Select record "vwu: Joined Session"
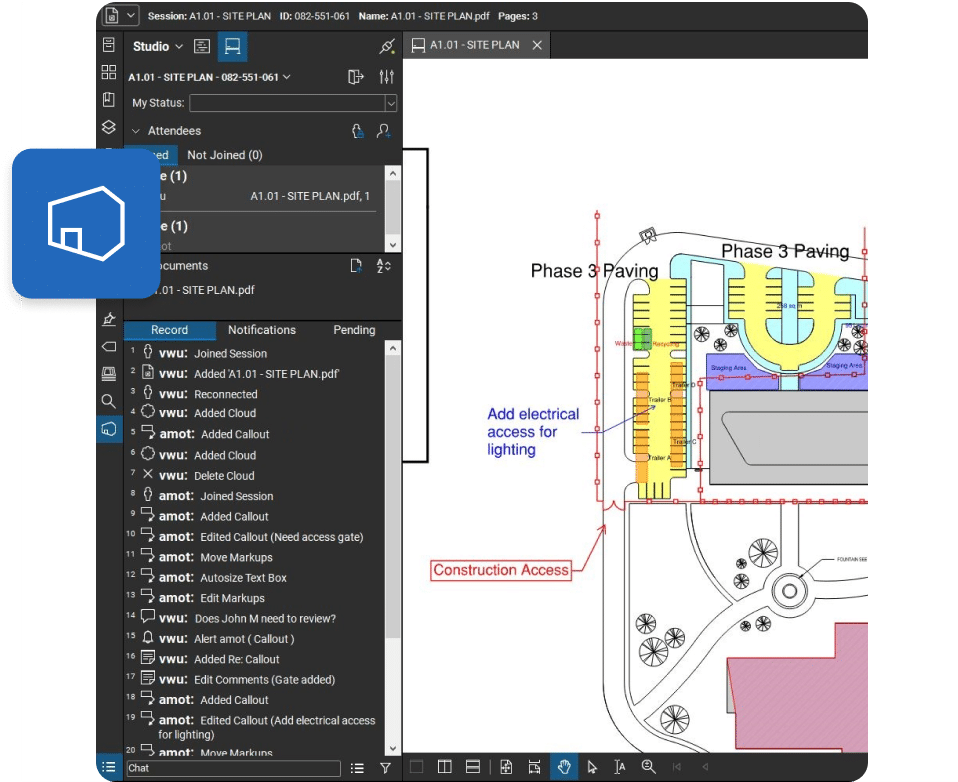The image size is (958, 782). (255, 354)
